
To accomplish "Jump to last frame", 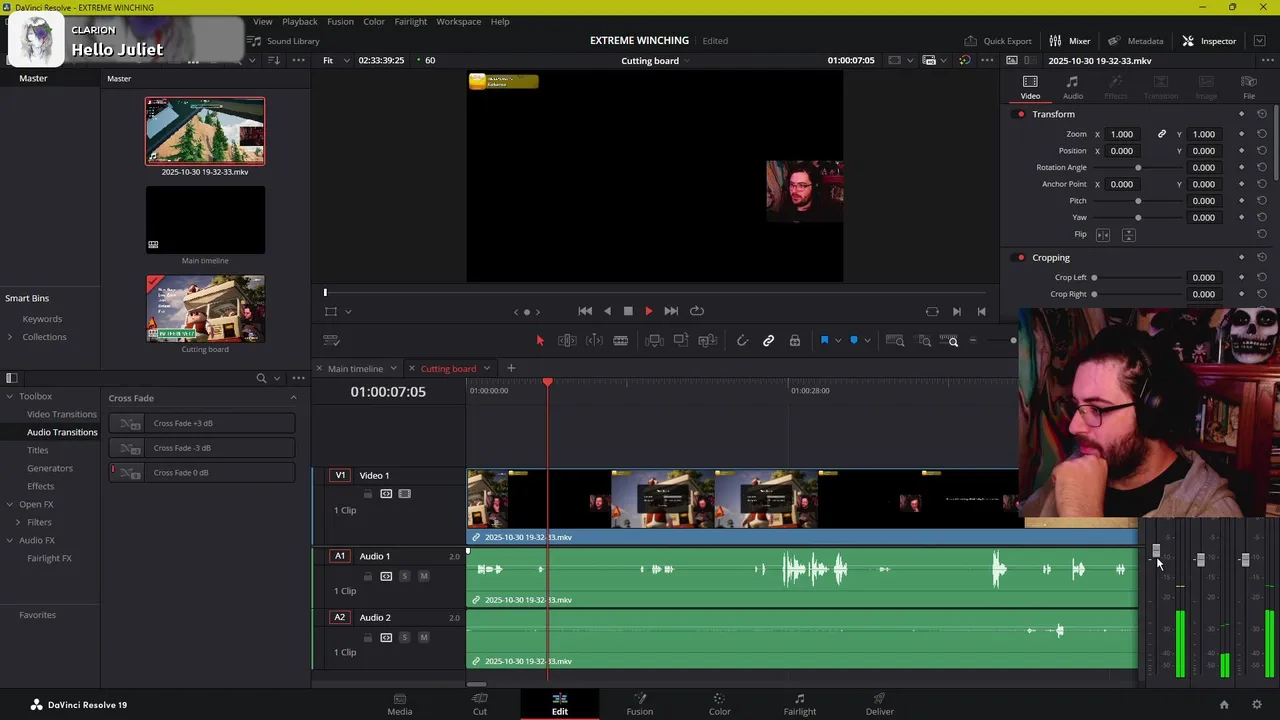I will coord(671,311).
